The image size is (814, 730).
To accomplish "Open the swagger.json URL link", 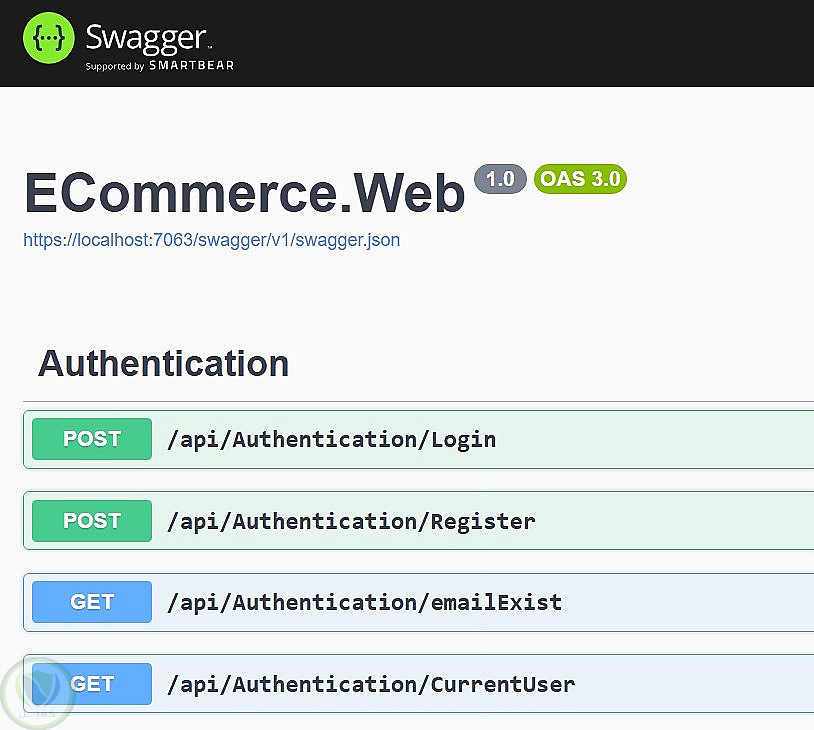I will [x=211, y=240].
